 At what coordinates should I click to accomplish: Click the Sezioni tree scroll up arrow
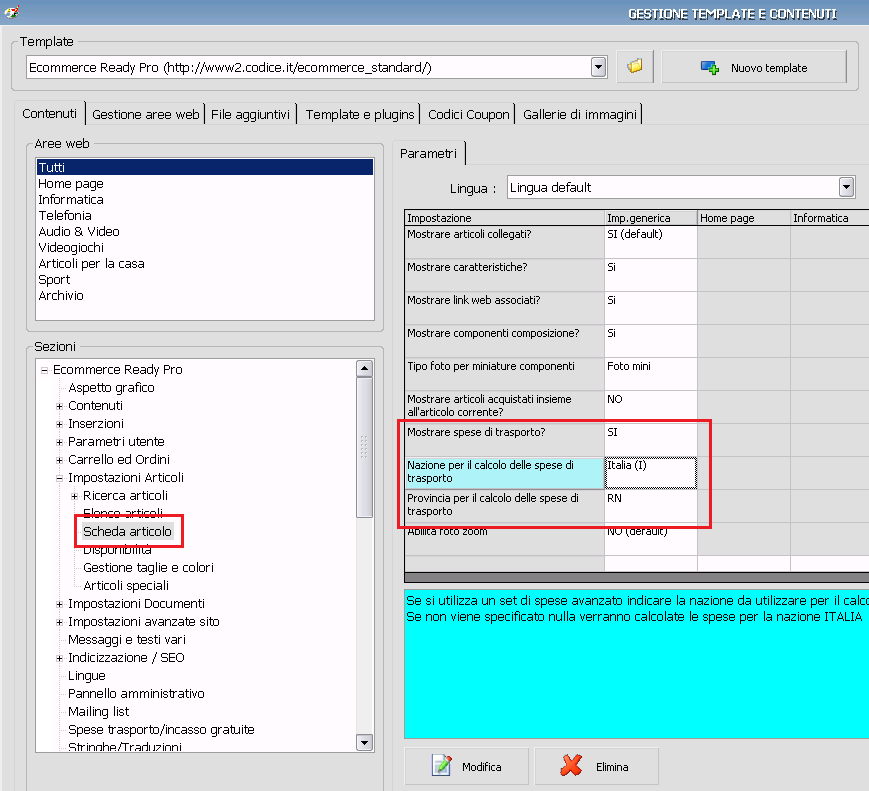point(364,369)
